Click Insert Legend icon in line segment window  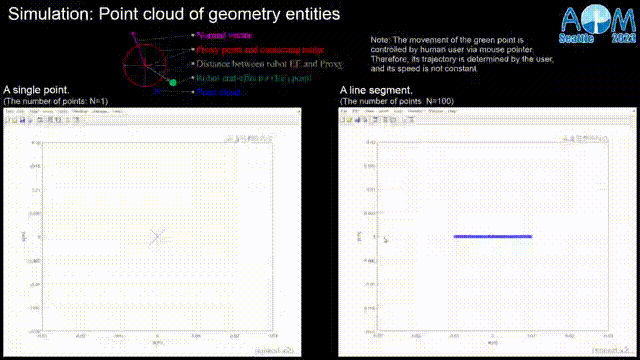click(393, 120)
